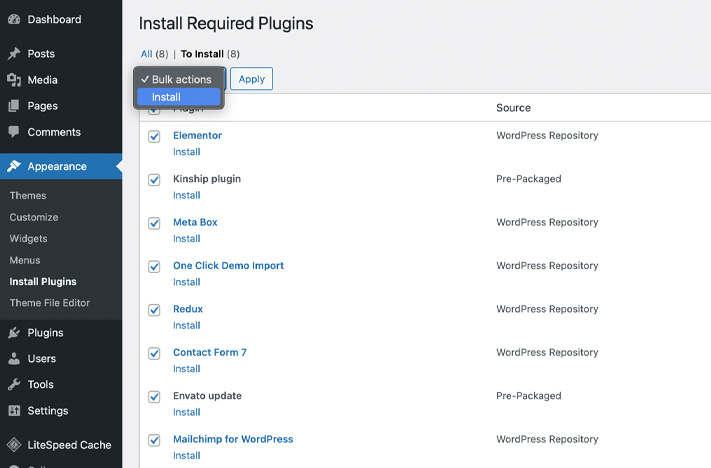The height and width of the screenshot is (468, 711).
Task: Click WordPress Repository source in Elementor row
Action: [547, 136]
